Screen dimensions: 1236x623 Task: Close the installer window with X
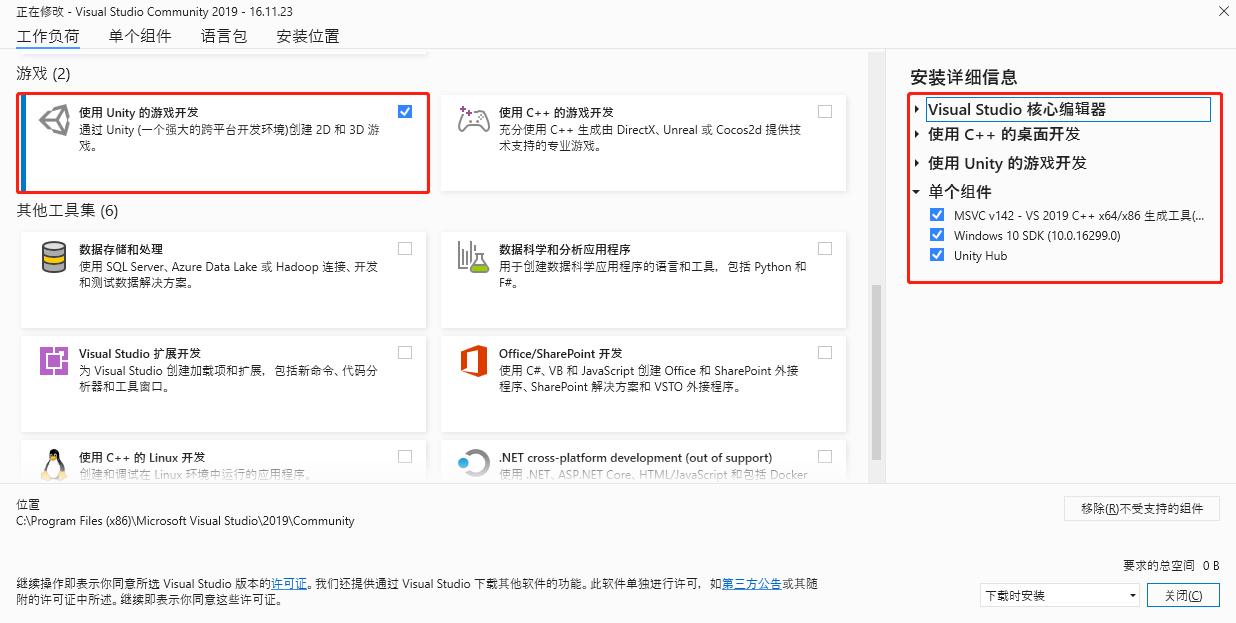point(1223,11)
